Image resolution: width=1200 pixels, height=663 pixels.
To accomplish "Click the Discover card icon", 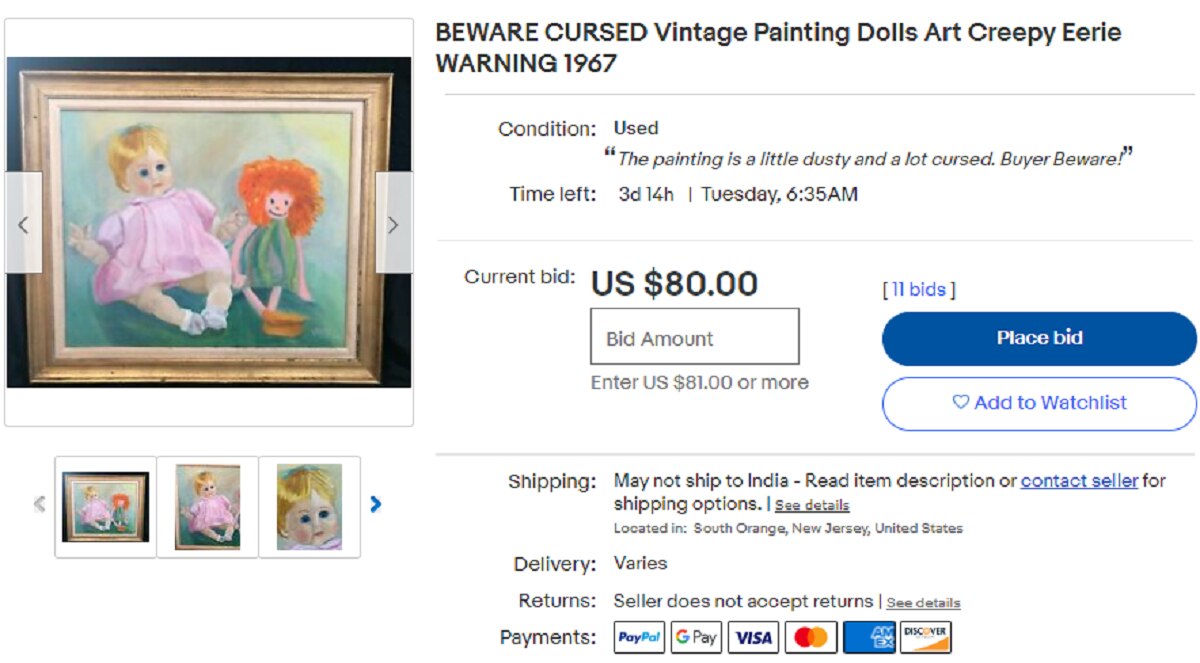I will (x=925, y=637).
